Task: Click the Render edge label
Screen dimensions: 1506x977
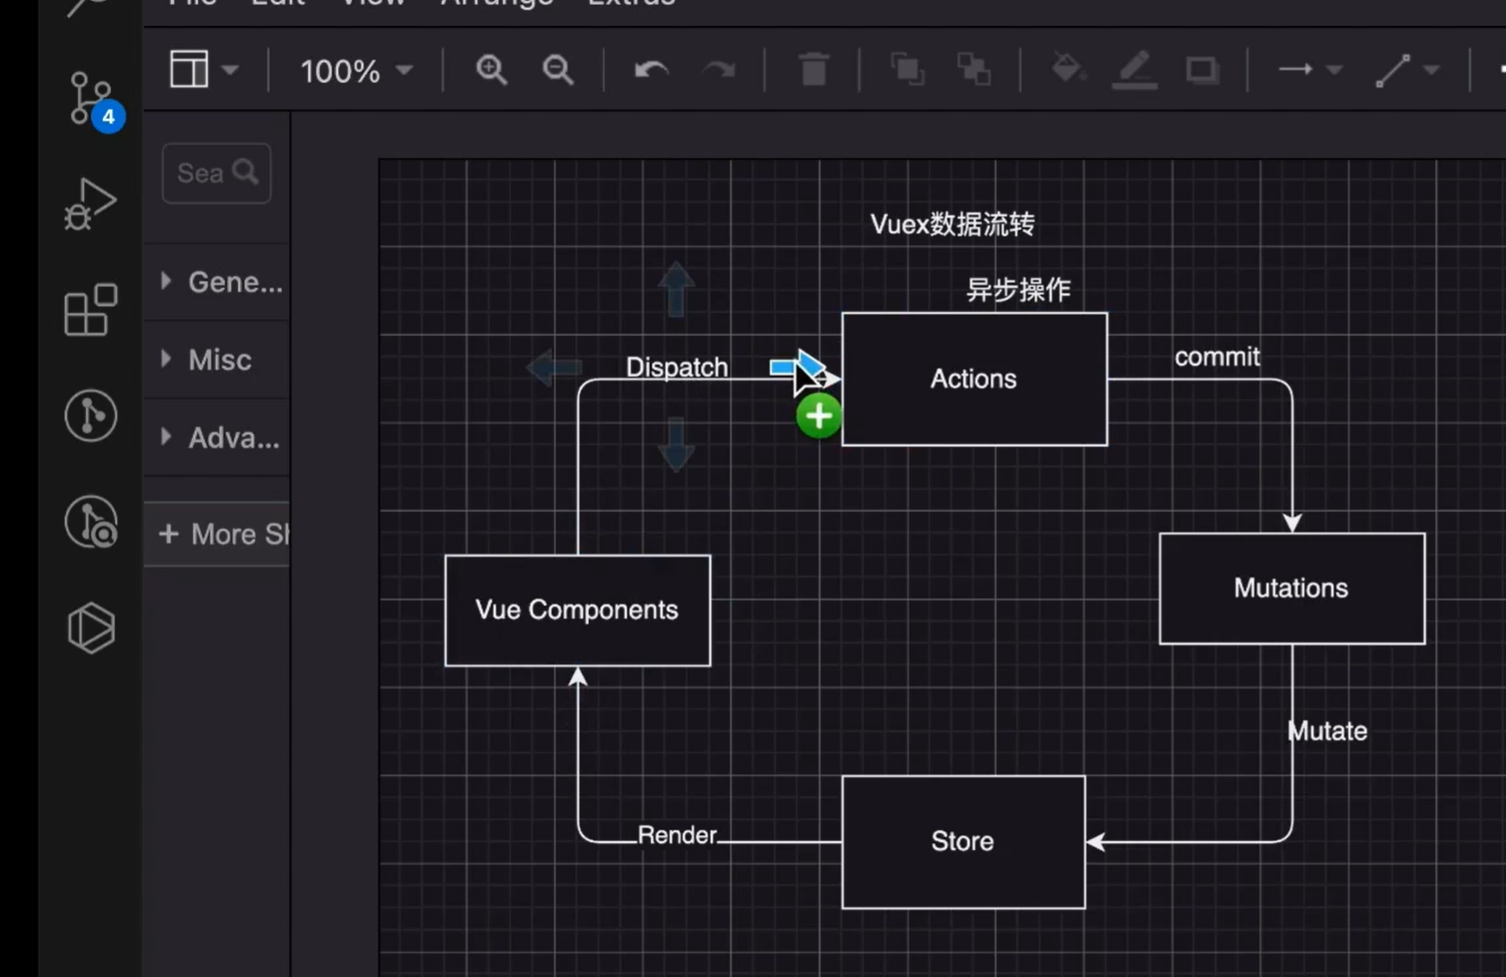Action: (677, 835)
